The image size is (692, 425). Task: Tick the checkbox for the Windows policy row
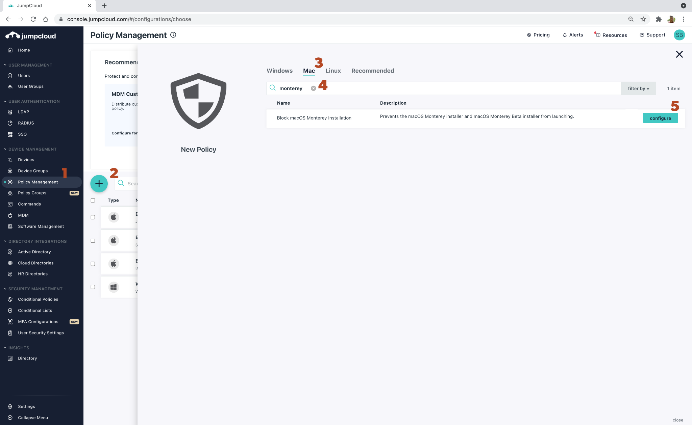click(94, 287)
